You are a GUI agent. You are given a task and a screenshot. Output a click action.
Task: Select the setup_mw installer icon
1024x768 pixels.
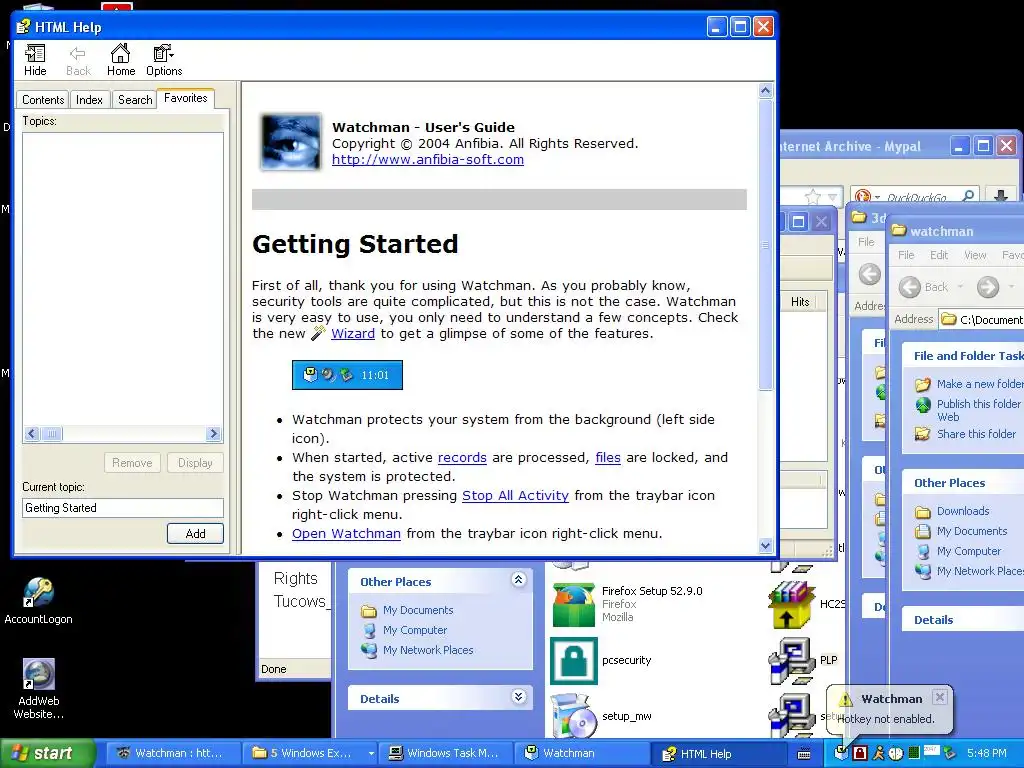point(573,715)
